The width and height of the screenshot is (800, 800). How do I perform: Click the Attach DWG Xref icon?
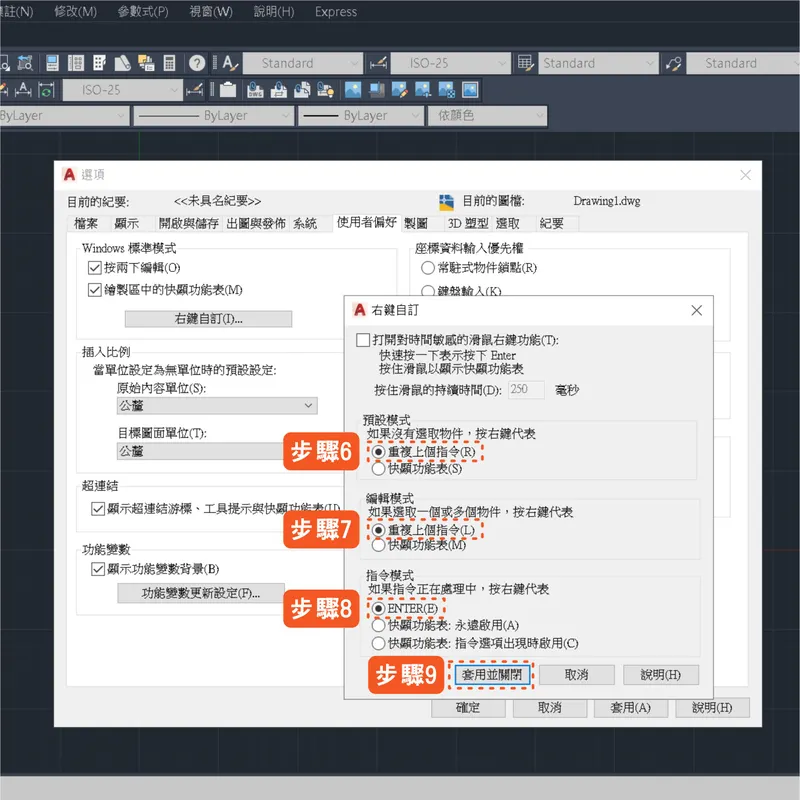coord(255,90)
